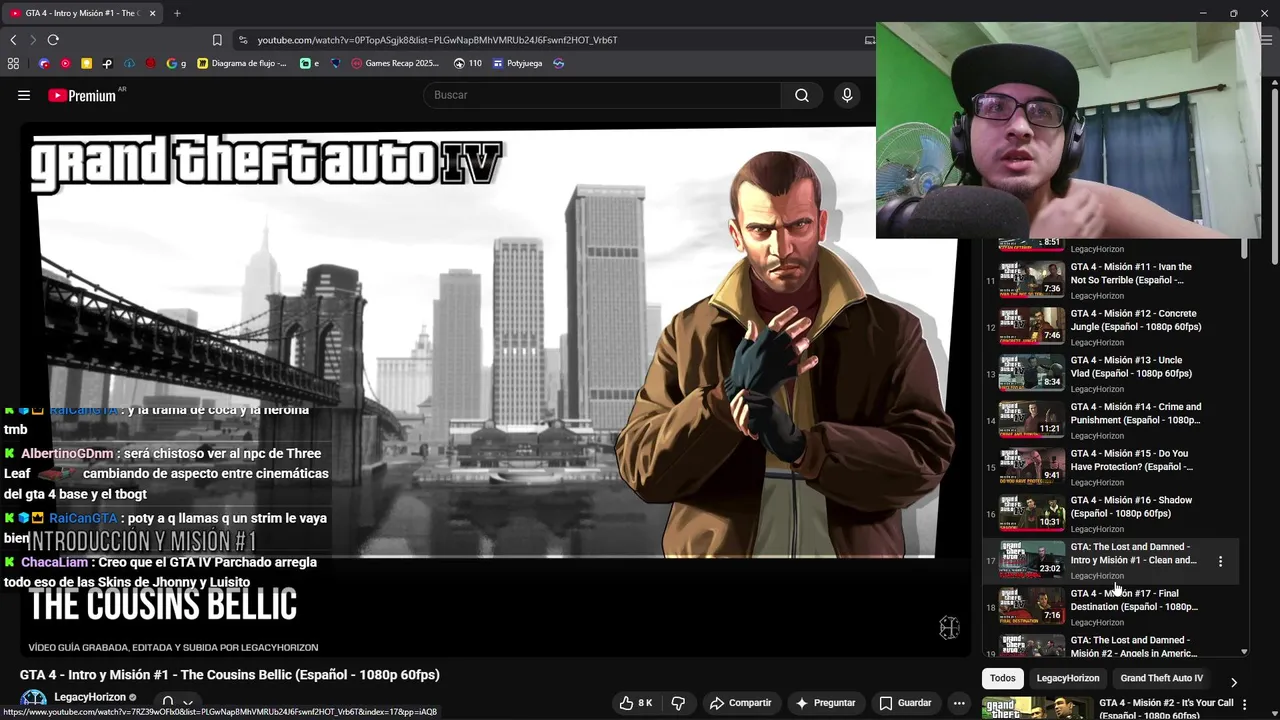1280x720 pixels.
Task: Open the yellow bookmark icon
Action: 87,63
